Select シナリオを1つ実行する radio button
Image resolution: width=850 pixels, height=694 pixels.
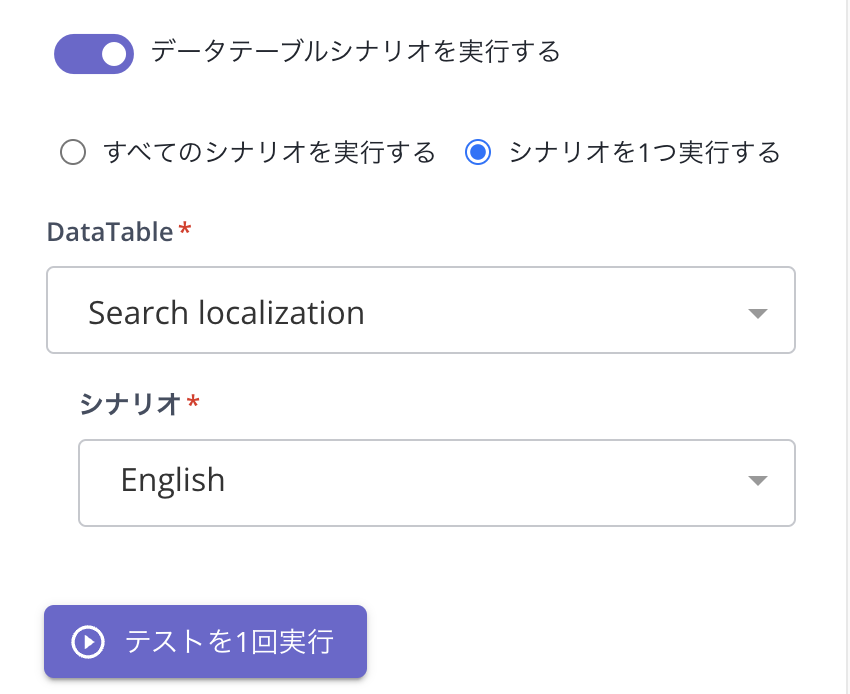(478, 152)
